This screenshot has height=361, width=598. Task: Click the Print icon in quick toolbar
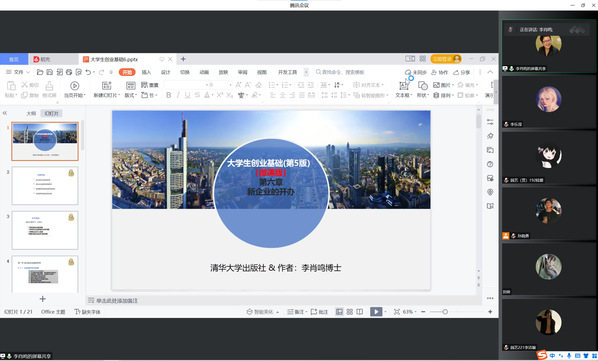(69, 72)
